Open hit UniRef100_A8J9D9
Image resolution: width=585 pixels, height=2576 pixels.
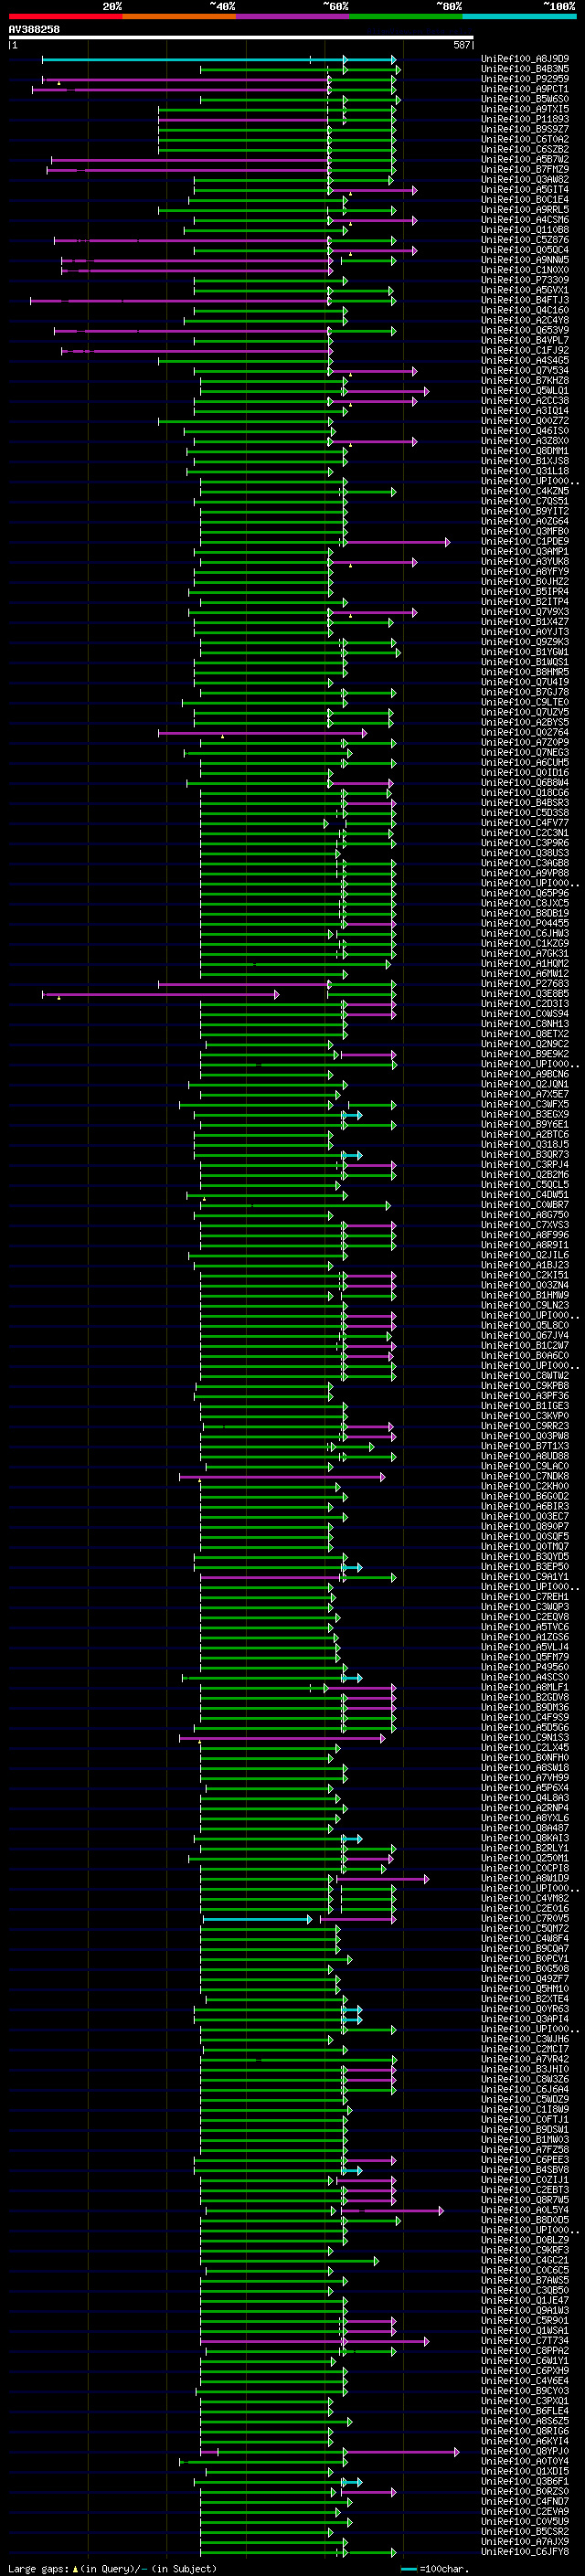click(x=525, y=59)
